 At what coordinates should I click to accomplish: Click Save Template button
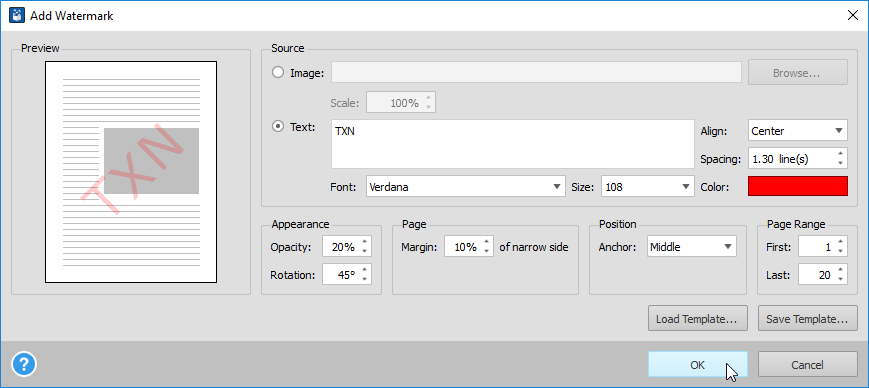[807, 319]
